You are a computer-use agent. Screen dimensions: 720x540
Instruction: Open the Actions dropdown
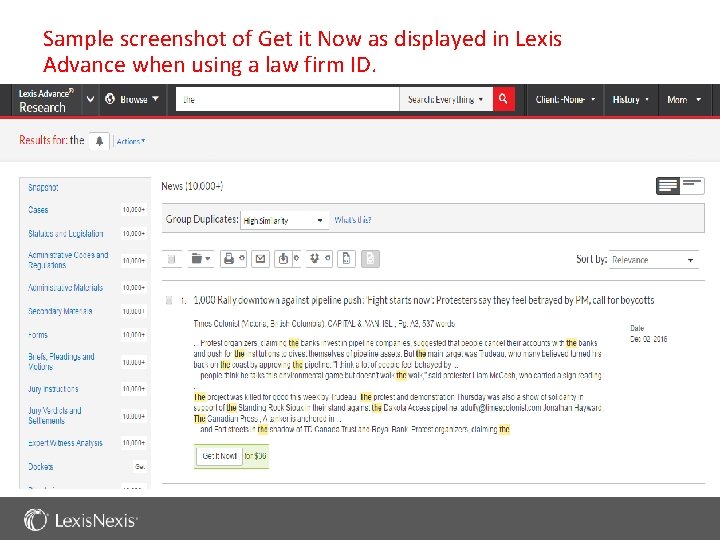pyautogui.click(x=131, y=141)
